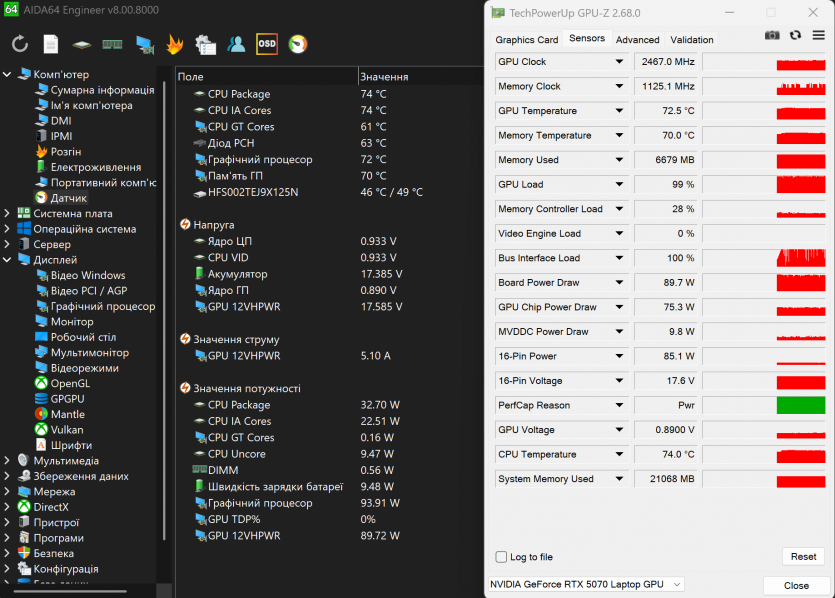Open the OSD panel icon

267,44
